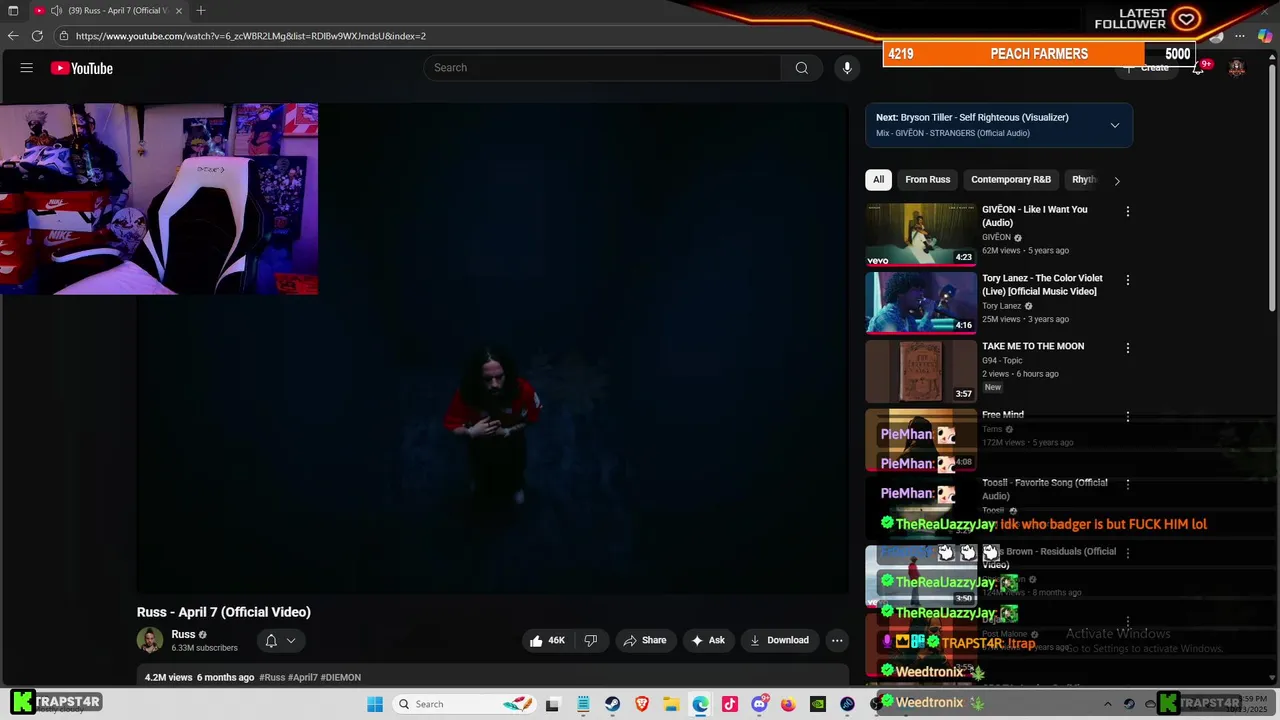The image size is (1280, 720).
Task: Click the #April7 hashtag
Action: 303,677
